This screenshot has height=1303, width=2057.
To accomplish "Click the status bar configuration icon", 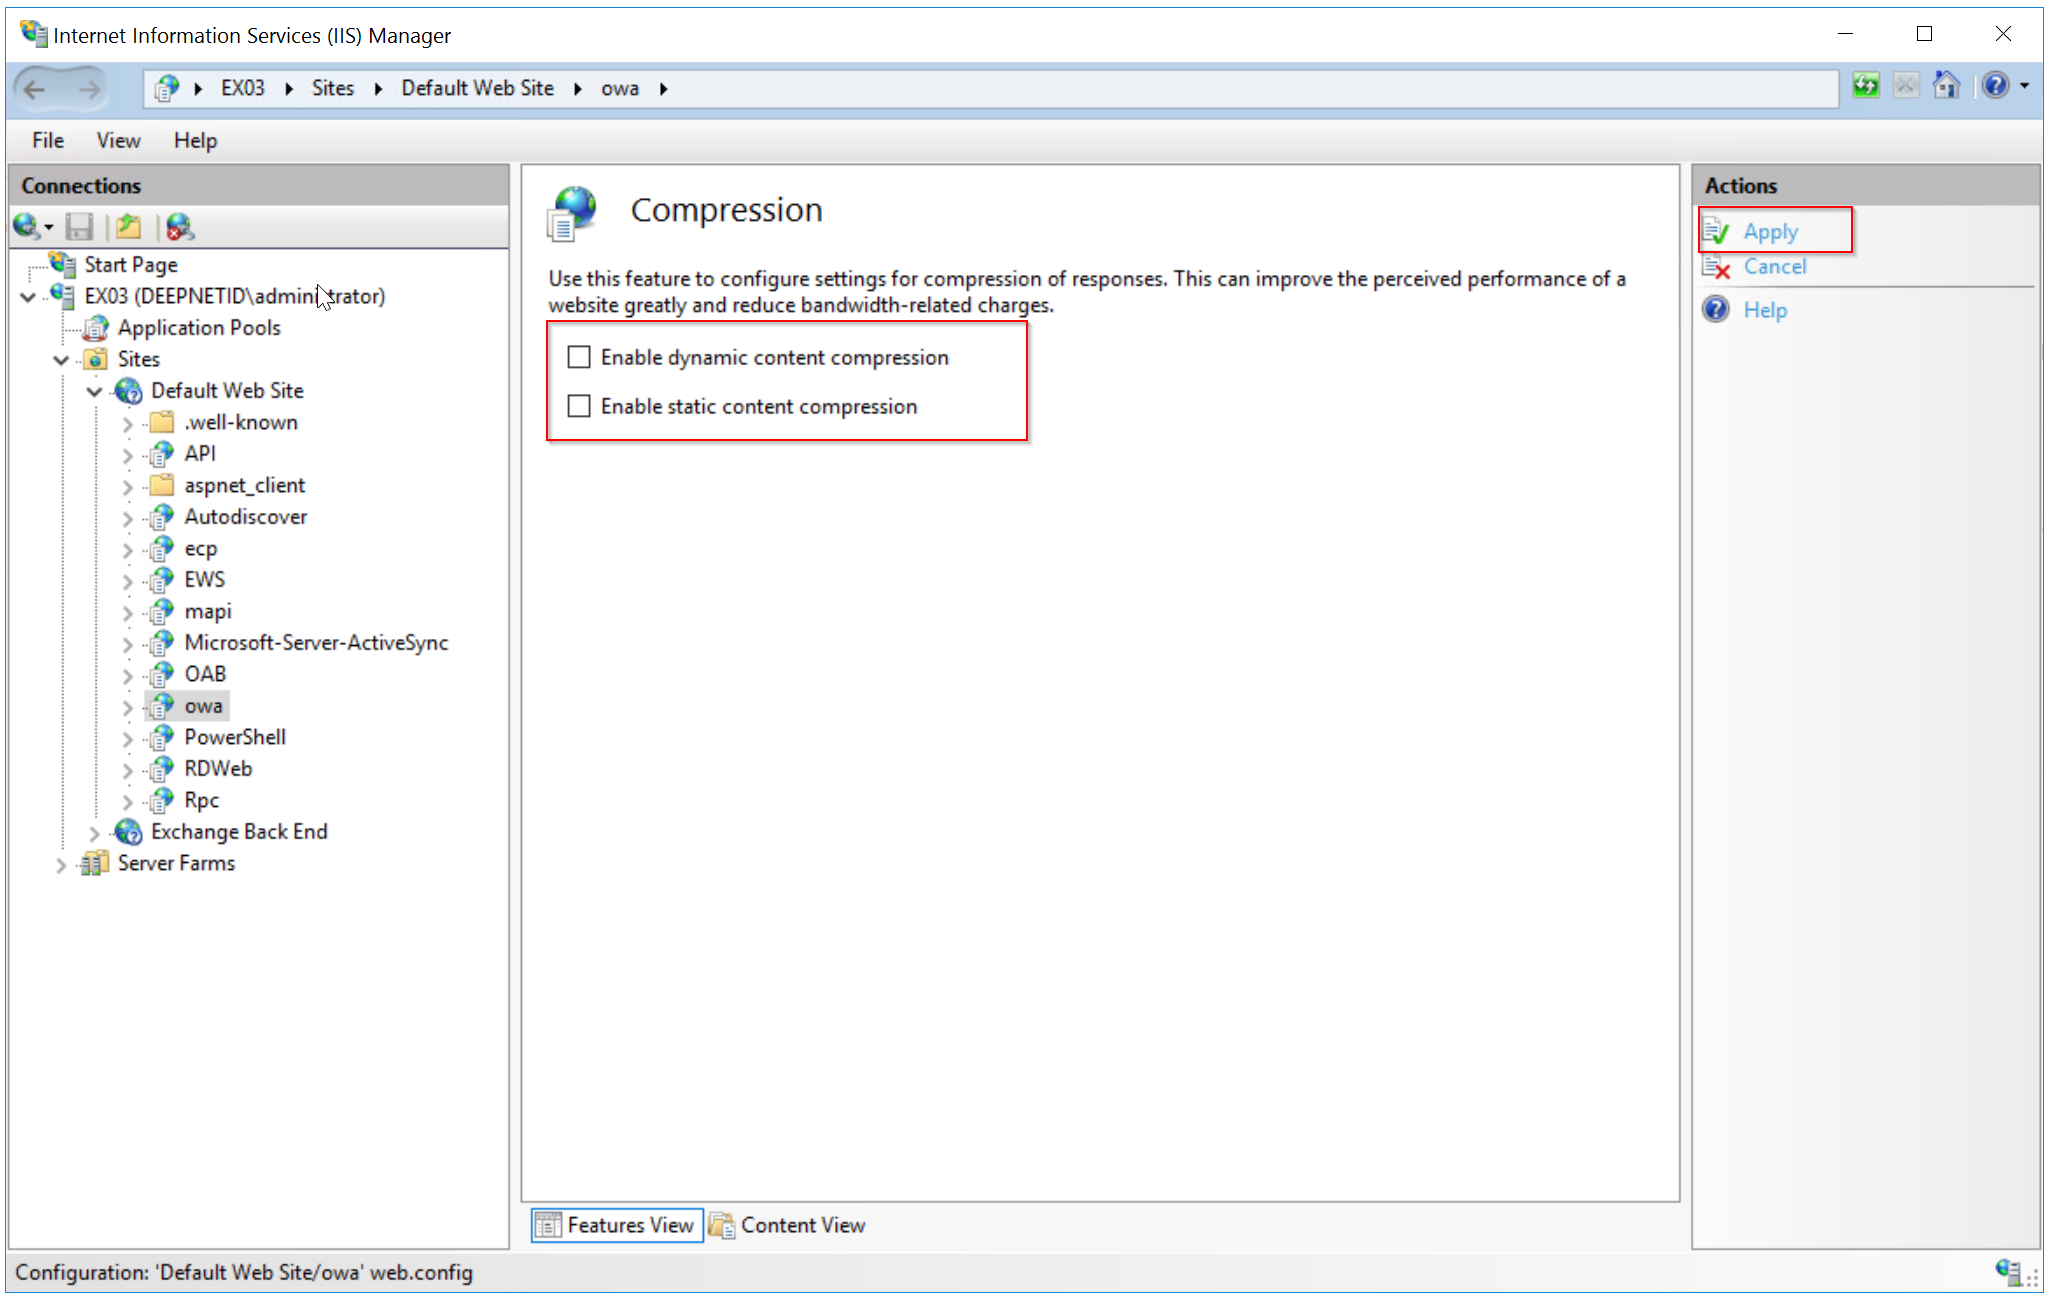I will 2008,1271.
